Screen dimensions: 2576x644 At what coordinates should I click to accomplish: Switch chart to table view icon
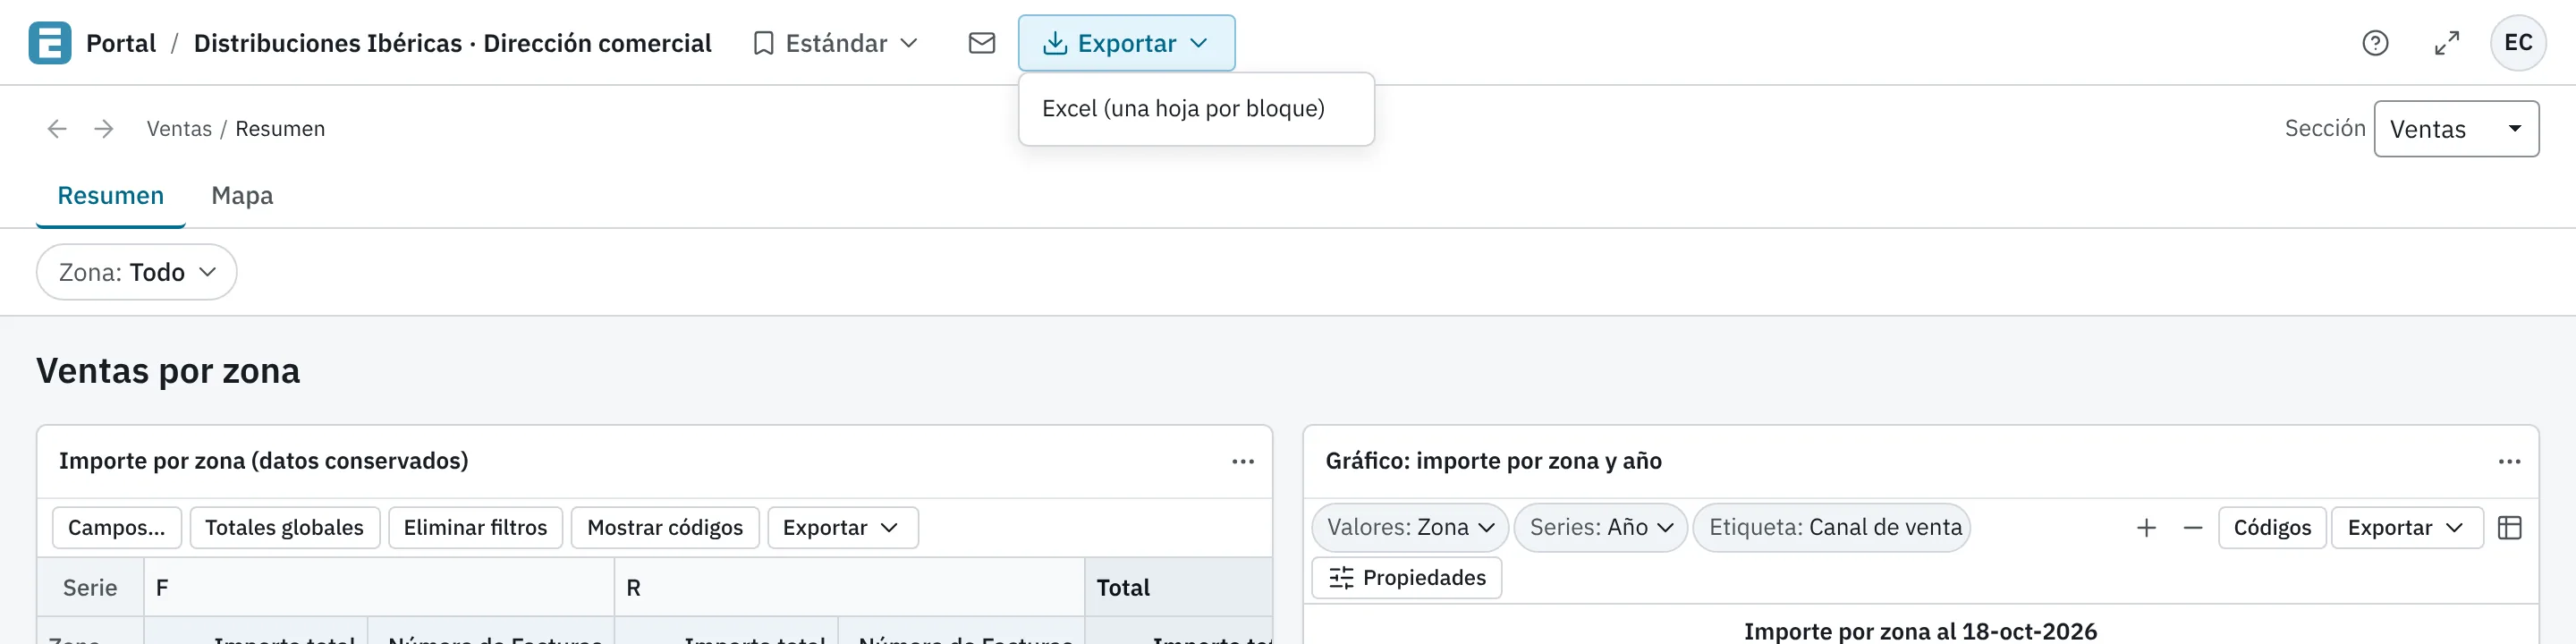(2509, 528)
